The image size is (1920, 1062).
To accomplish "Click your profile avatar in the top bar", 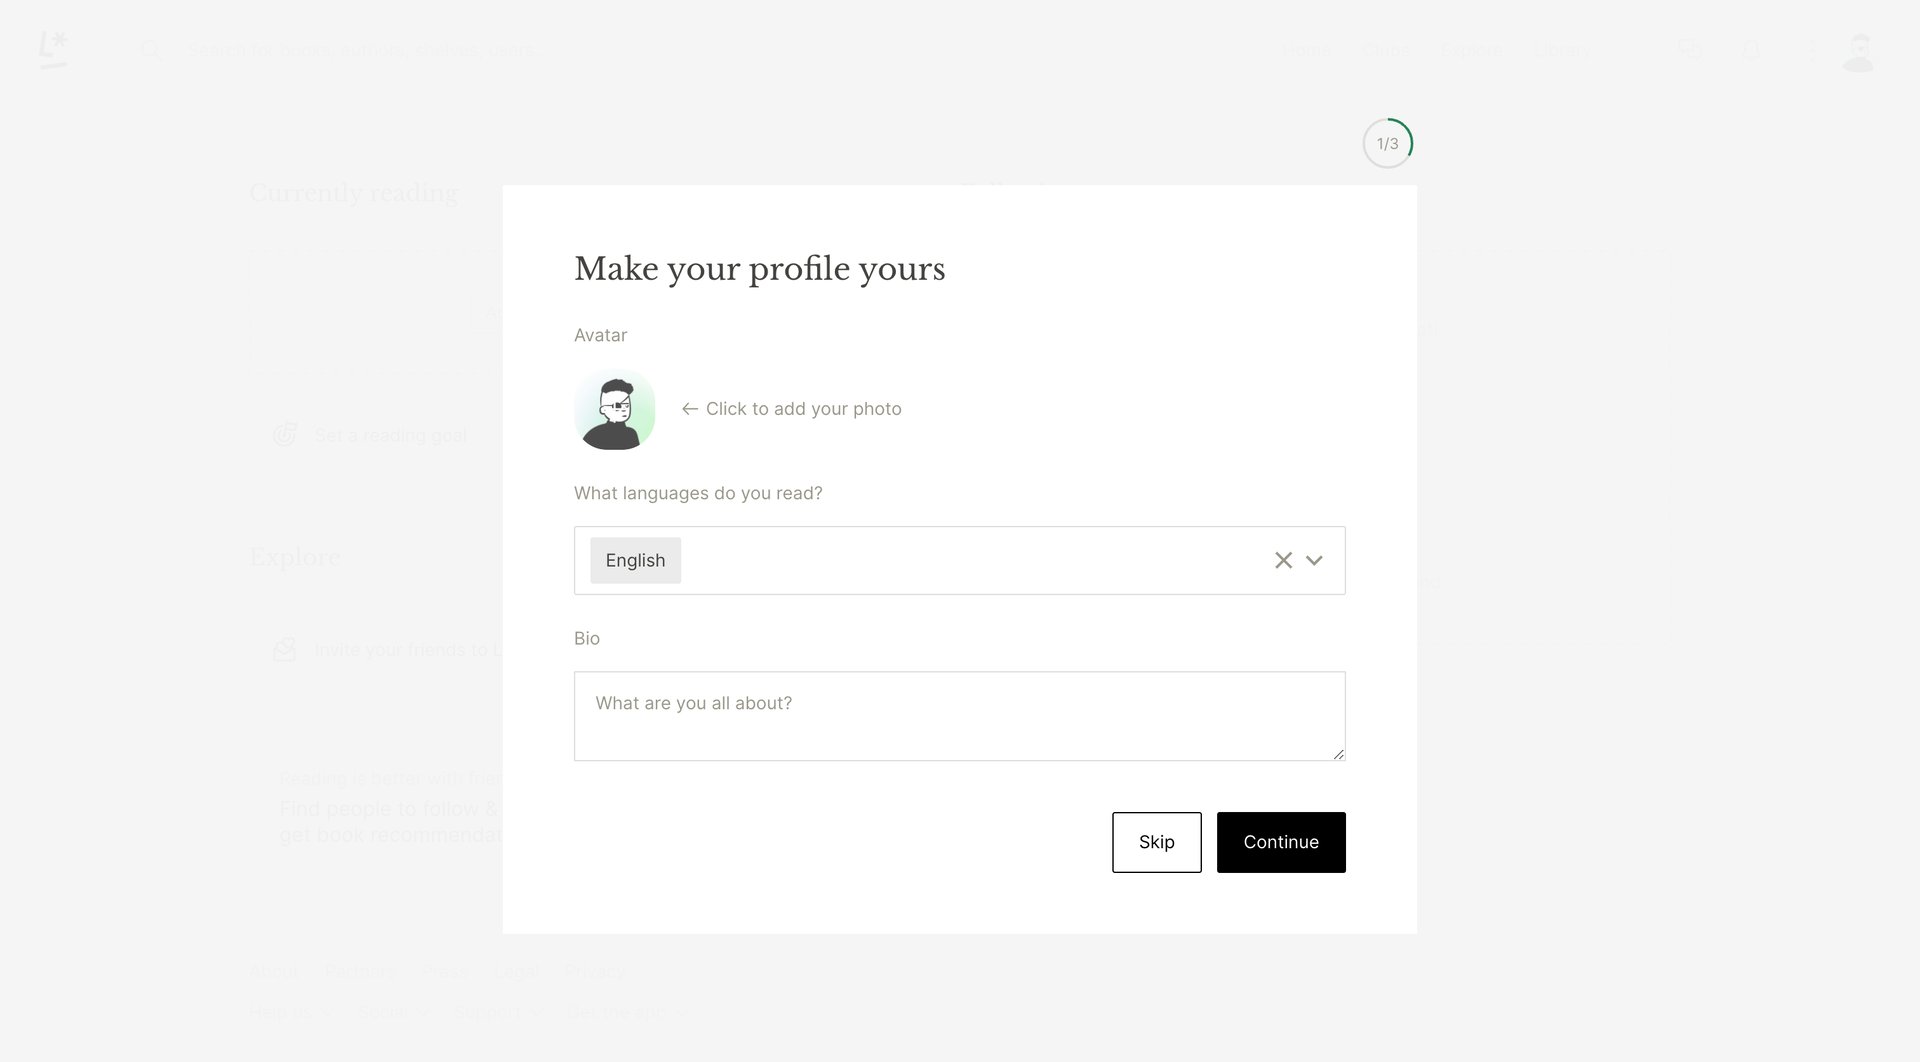I will 1858,49.
